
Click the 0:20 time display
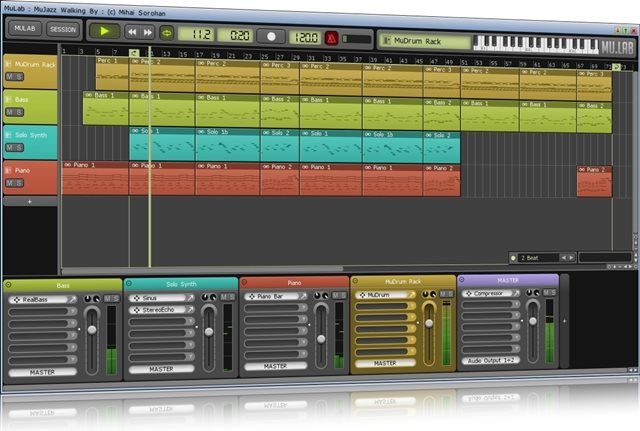[x=236, y=36]
